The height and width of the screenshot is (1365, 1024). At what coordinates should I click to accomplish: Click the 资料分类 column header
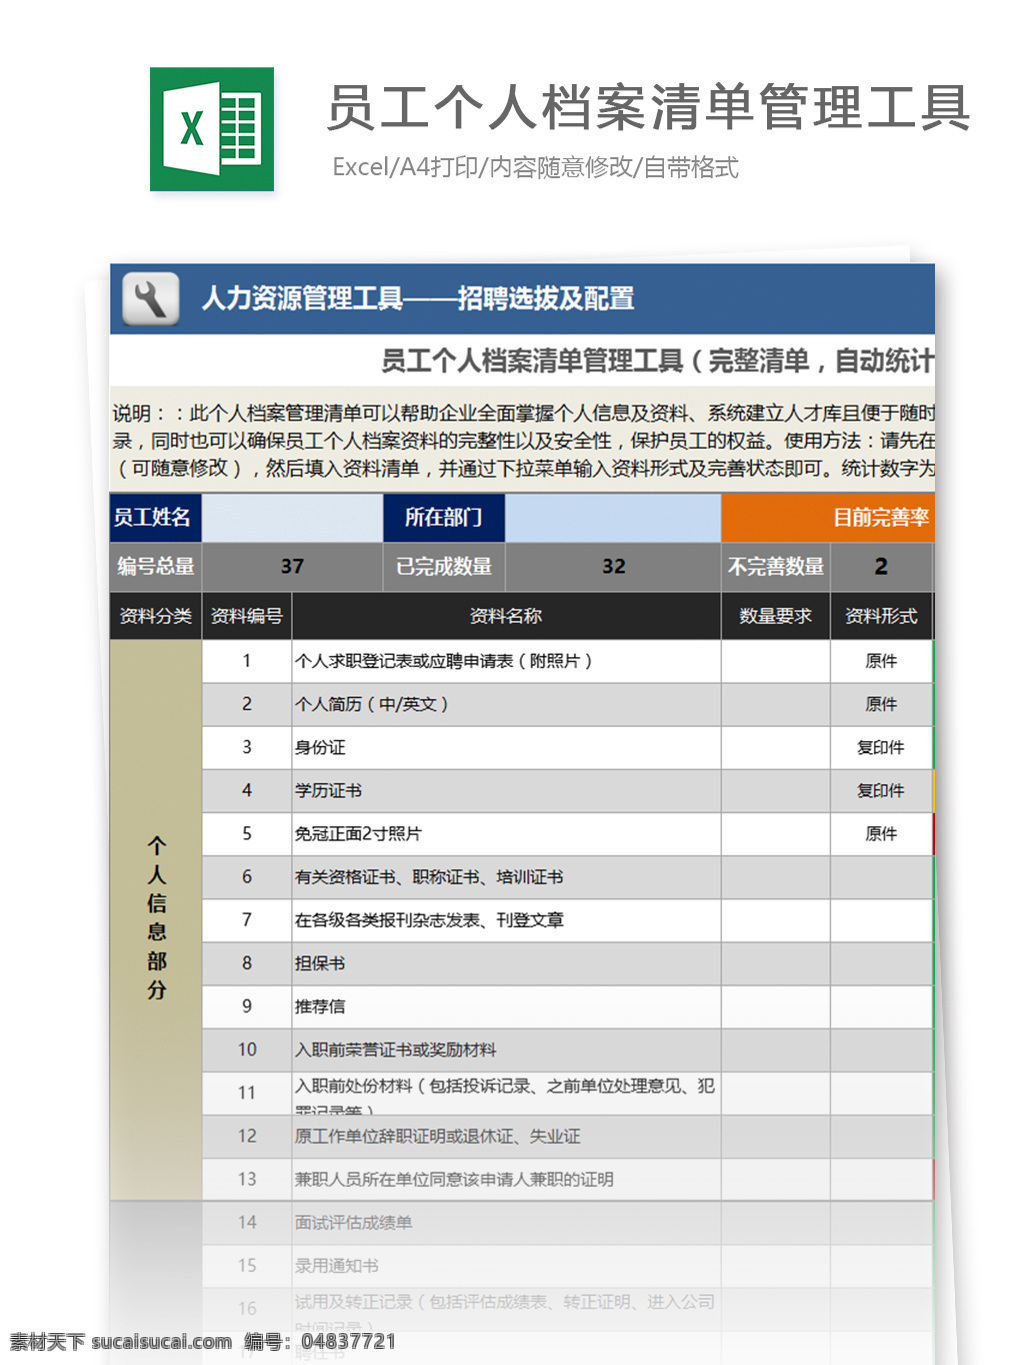[156, 616]
